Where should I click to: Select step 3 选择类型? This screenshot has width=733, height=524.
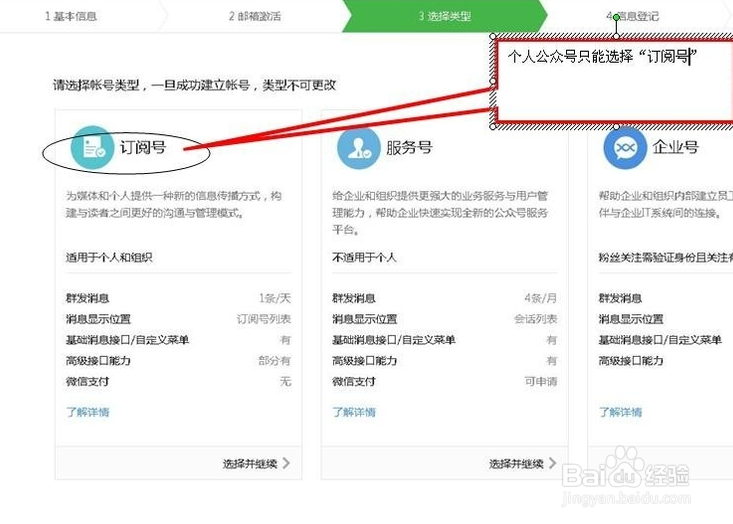click(x=445, y=16)
